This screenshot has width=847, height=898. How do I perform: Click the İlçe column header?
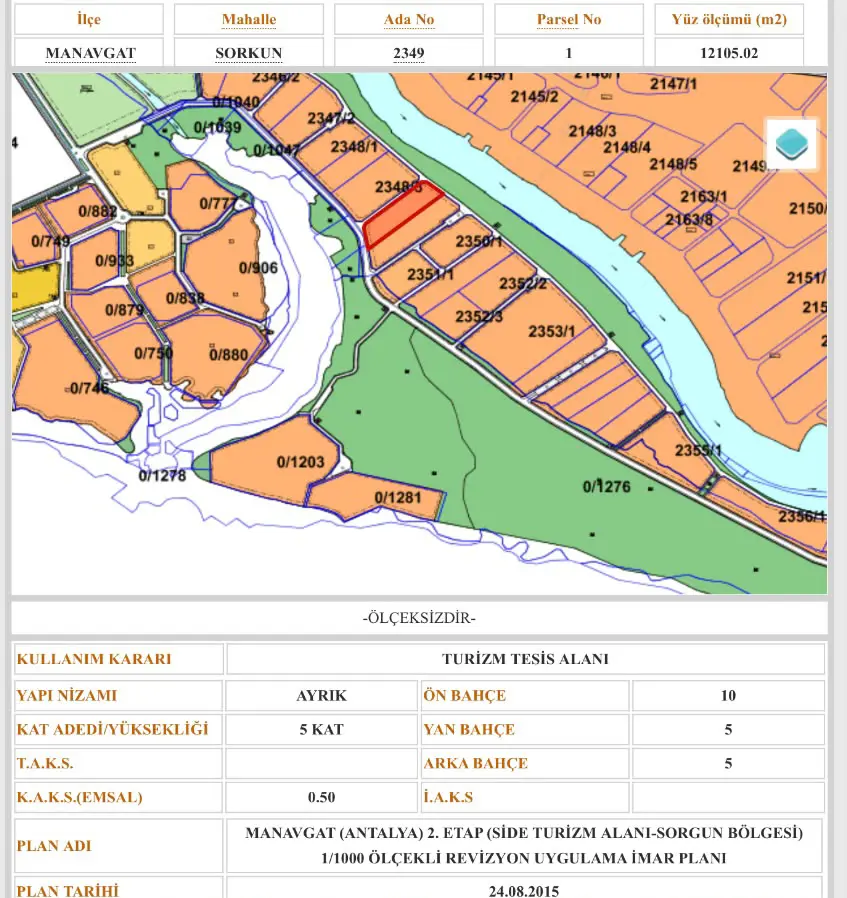(89, 19)
